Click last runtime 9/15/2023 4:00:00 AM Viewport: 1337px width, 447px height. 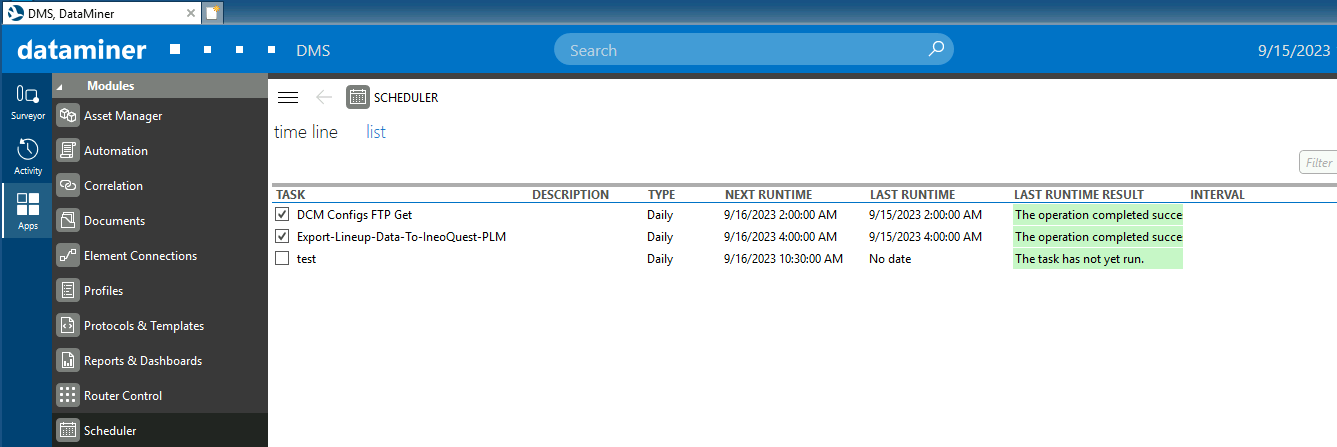(925, 237)
